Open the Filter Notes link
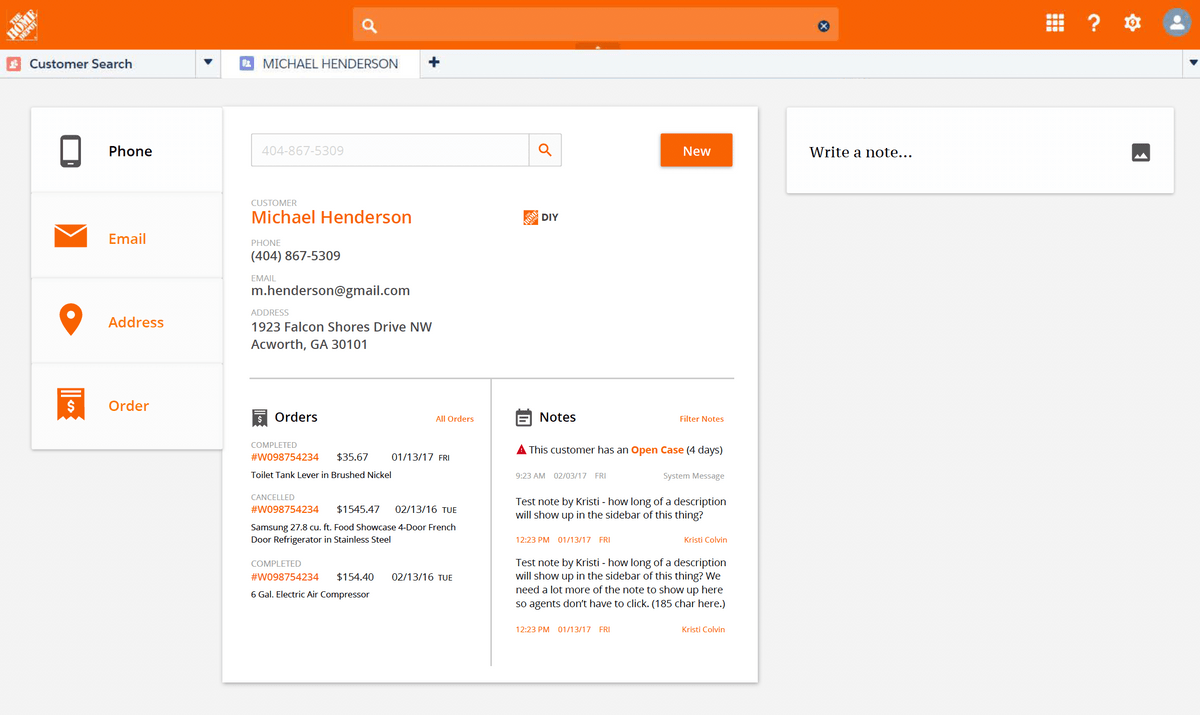1200x715 pixels. pos(701,419)
